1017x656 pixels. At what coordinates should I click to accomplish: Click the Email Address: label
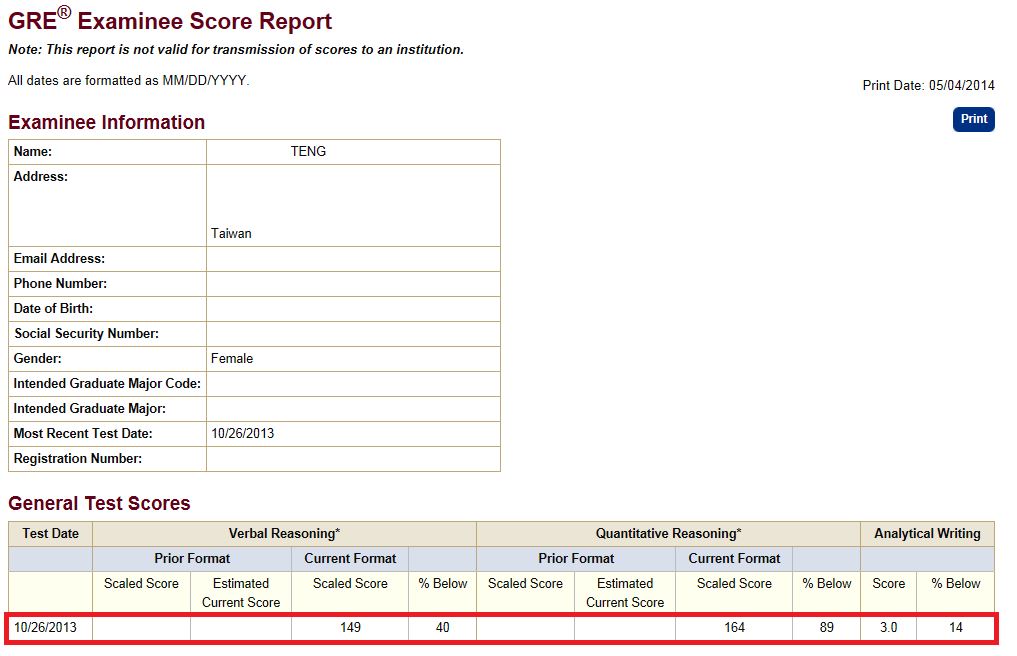click(x=59, y=258)
